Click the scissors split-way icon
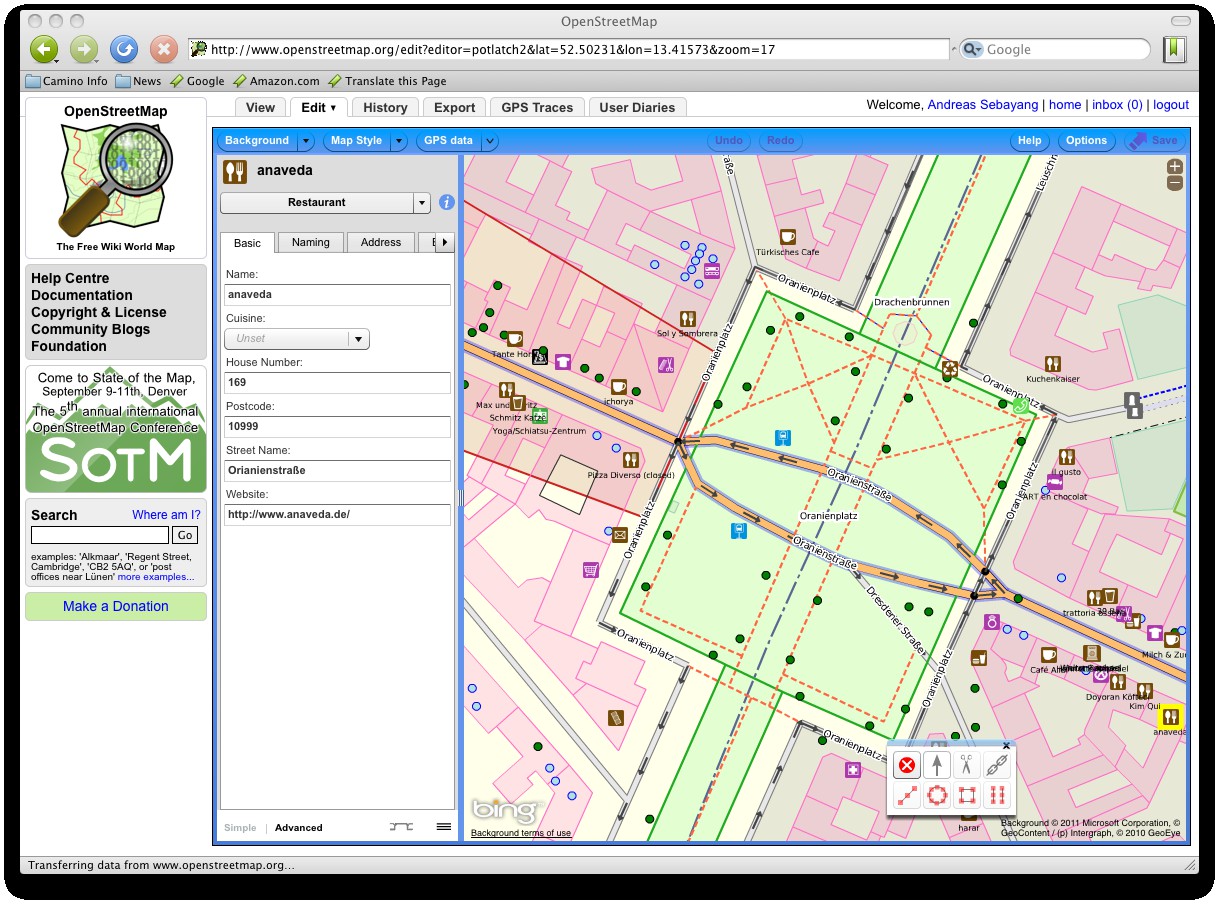The image size is (1219, 904). tap(966, 766)
